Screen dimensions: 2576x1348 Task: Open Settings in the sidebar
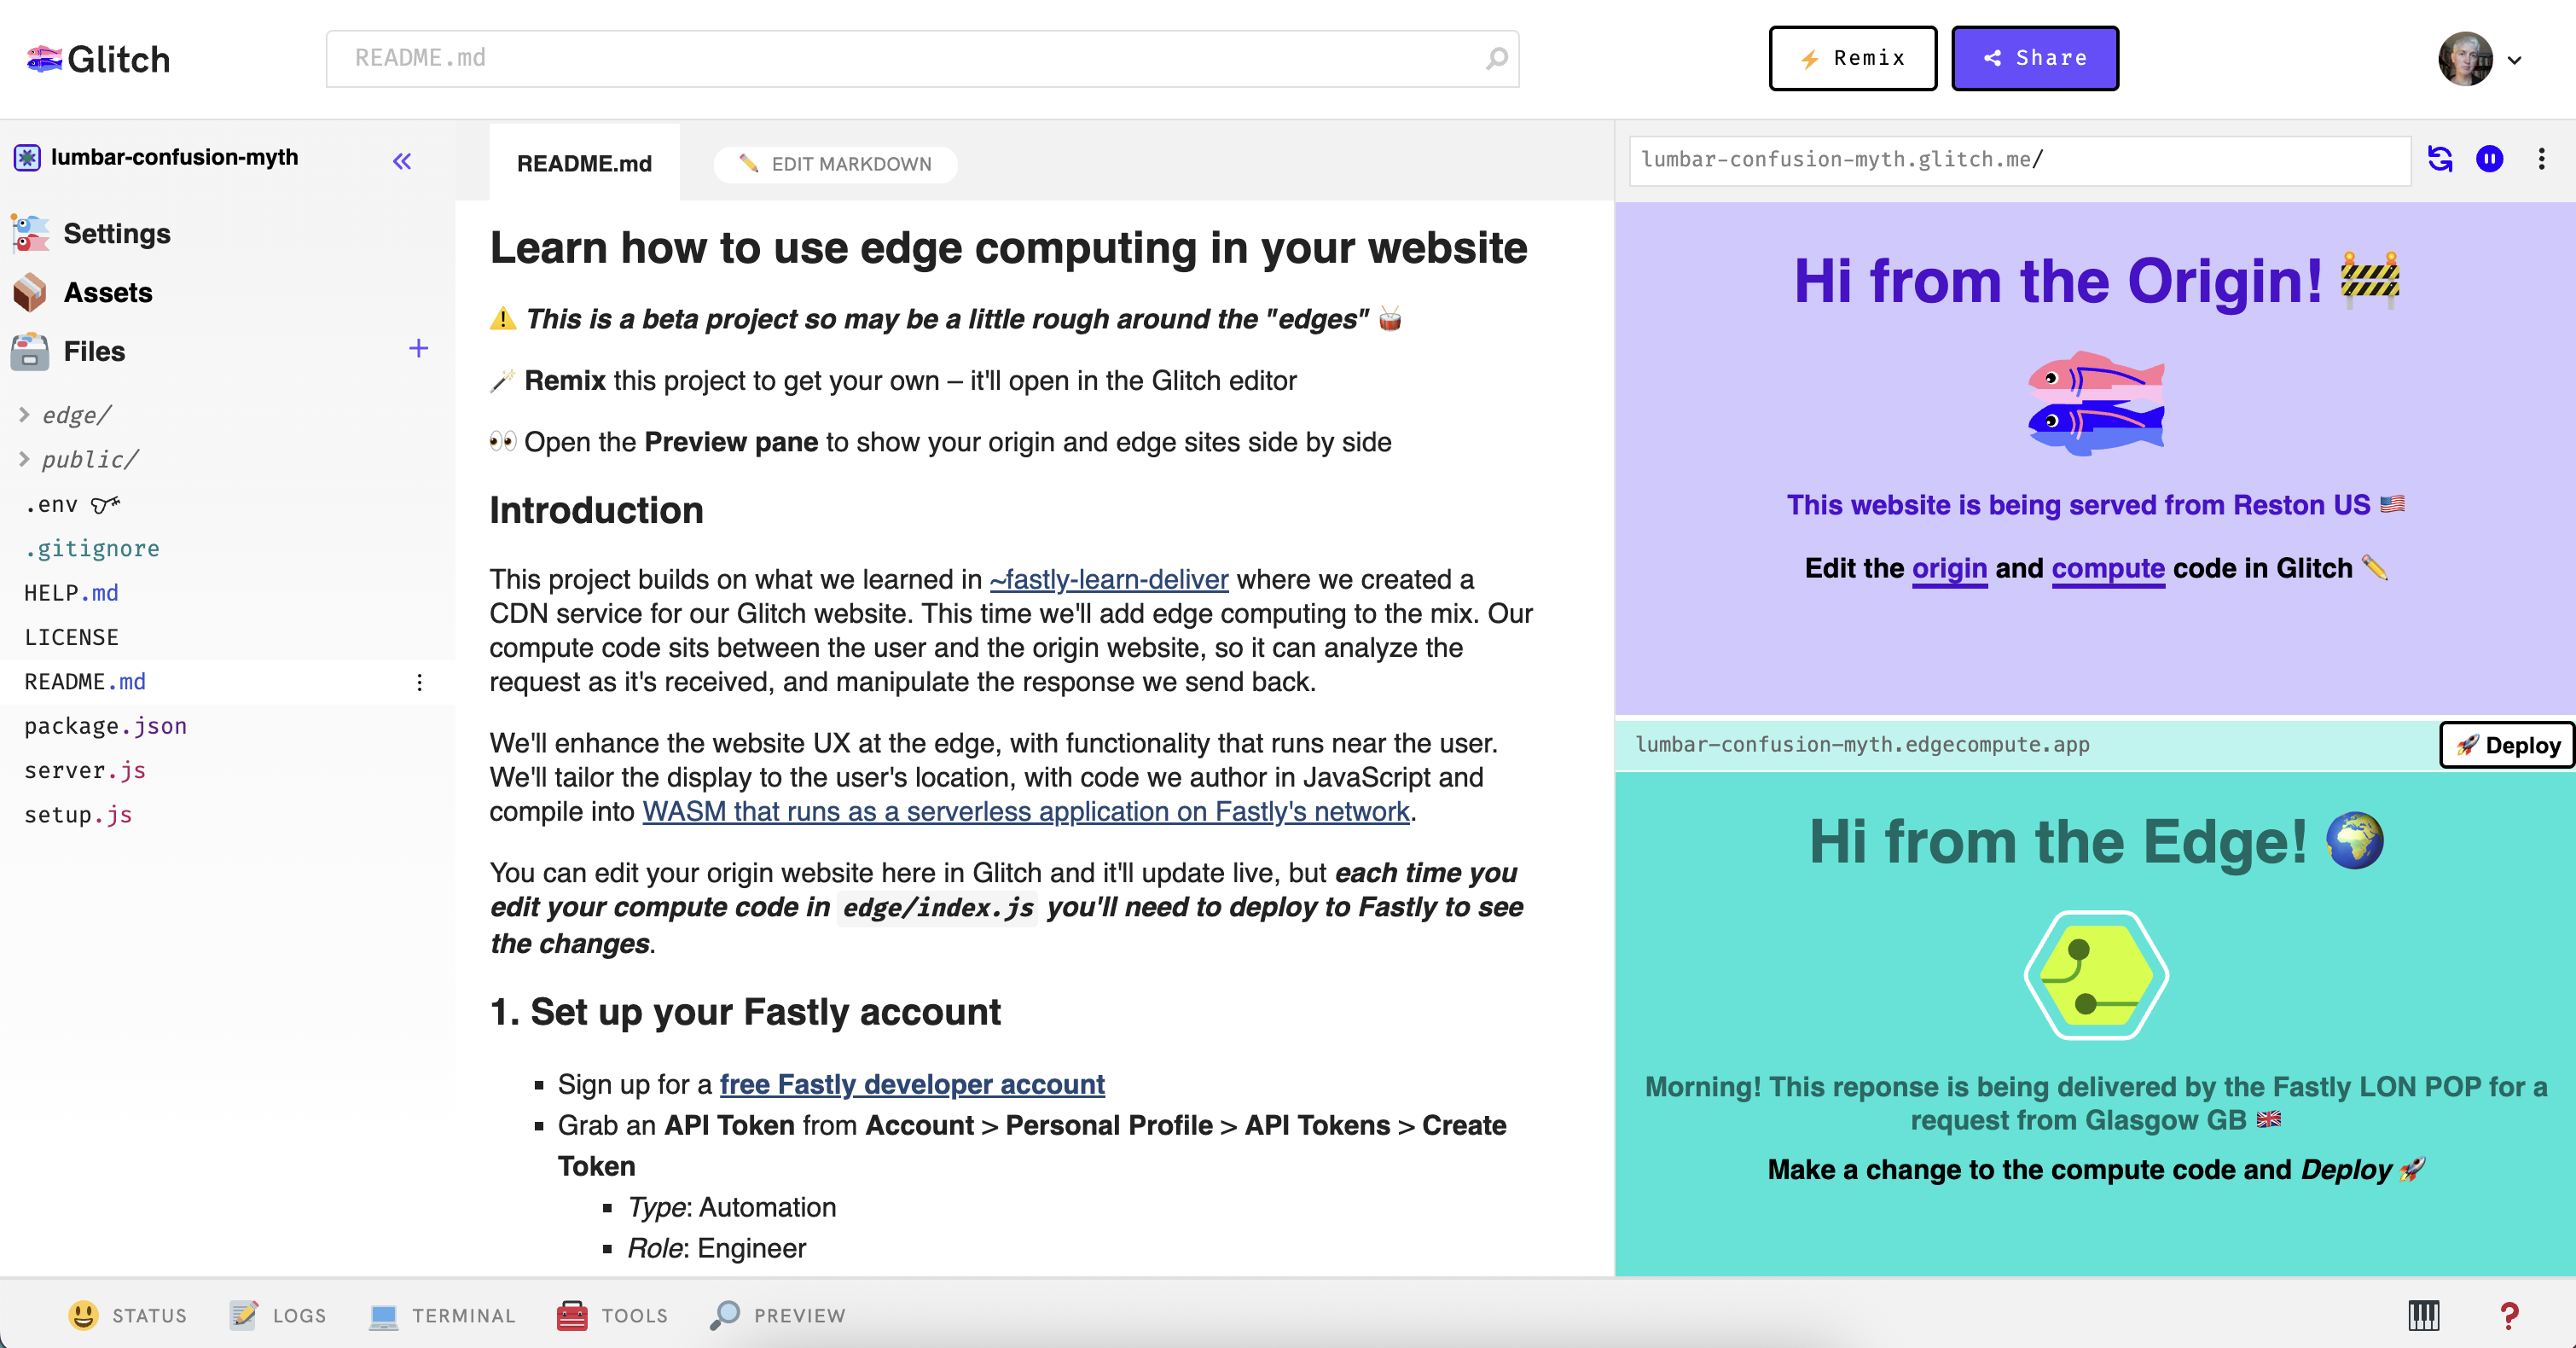[x=117, y=233]
